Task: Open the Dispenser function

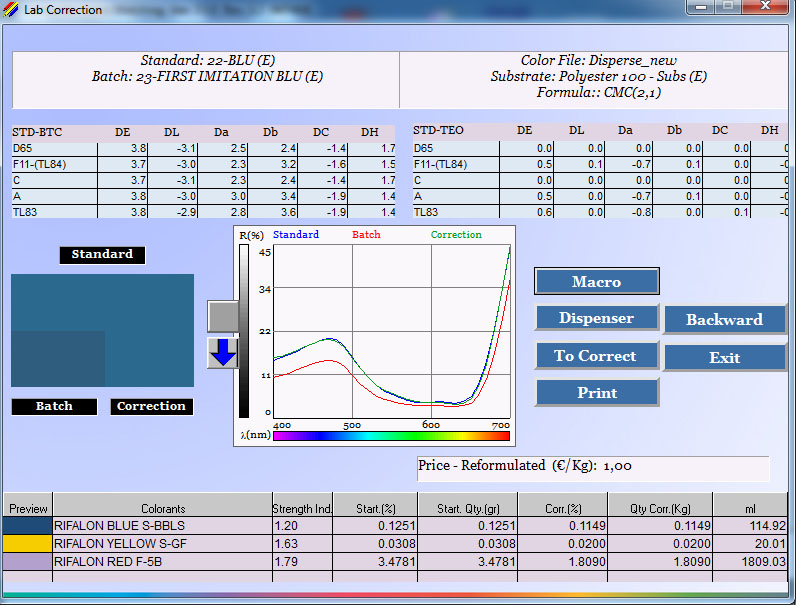Action: pyautogui.click(x=596, y=318)
